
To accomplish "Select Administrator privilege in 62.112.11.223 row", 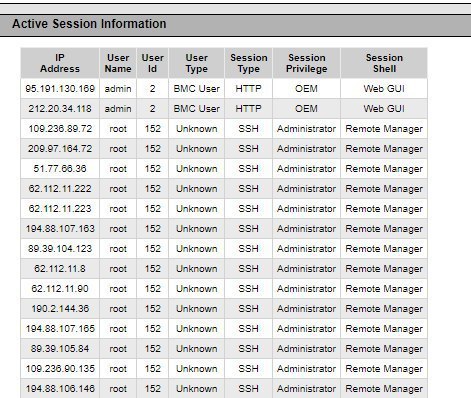I will click(306, 209).
